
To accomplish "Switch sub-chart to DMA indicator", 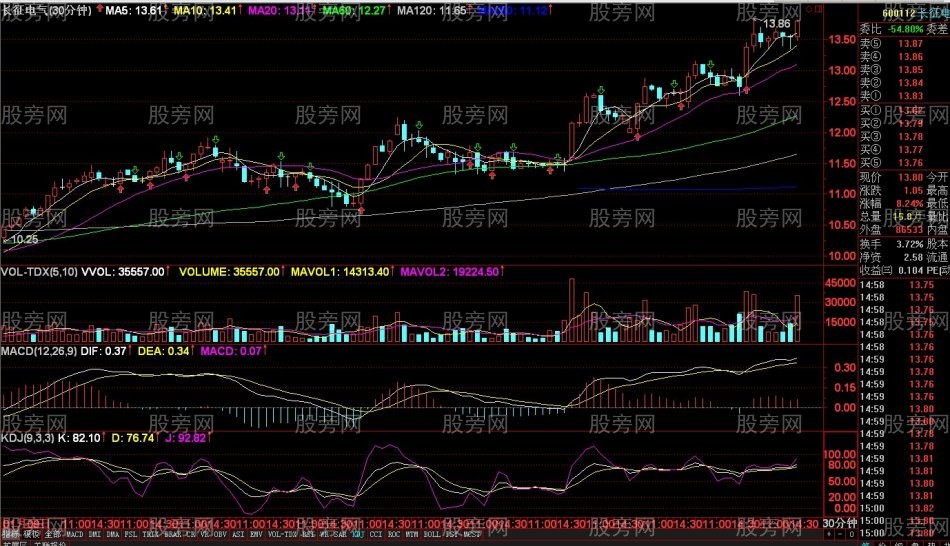I will [x=113, y=534].
